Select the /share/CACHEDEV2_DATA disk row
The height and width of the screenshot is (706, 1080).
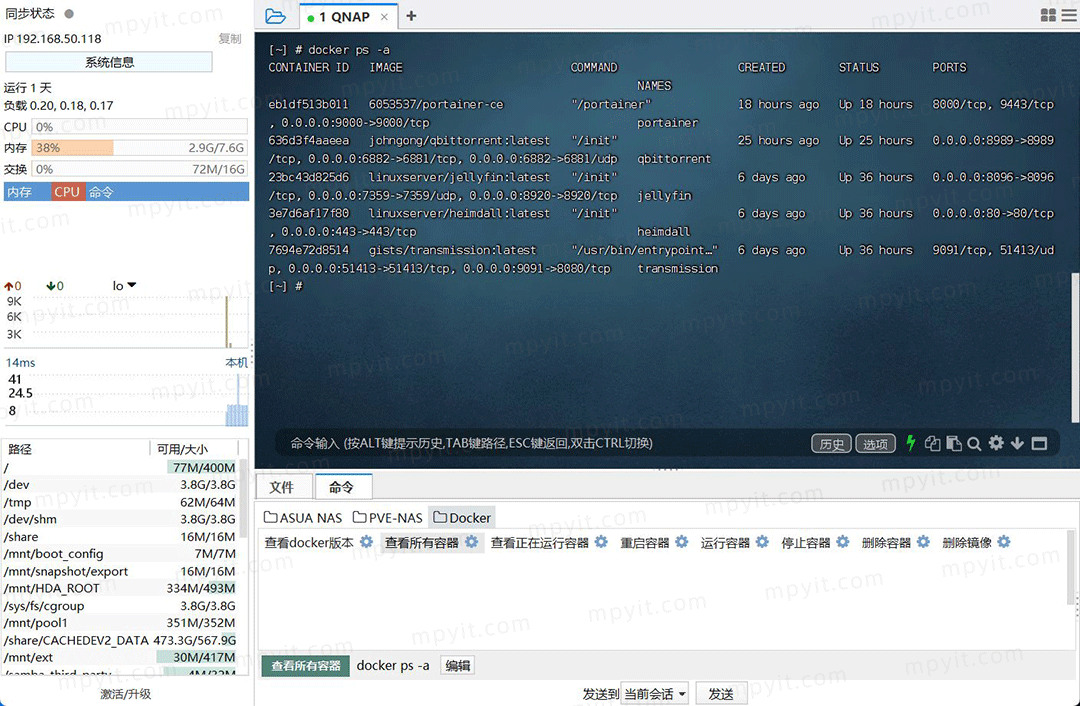tap(120, 640)
